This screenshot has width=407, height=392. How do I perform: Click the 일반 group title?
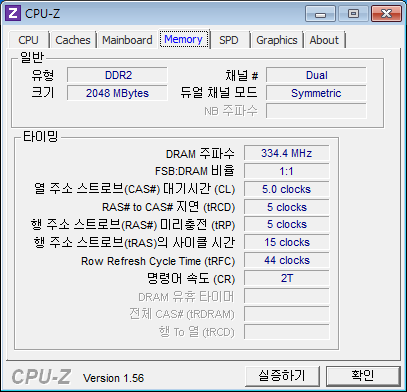point(32,57)
